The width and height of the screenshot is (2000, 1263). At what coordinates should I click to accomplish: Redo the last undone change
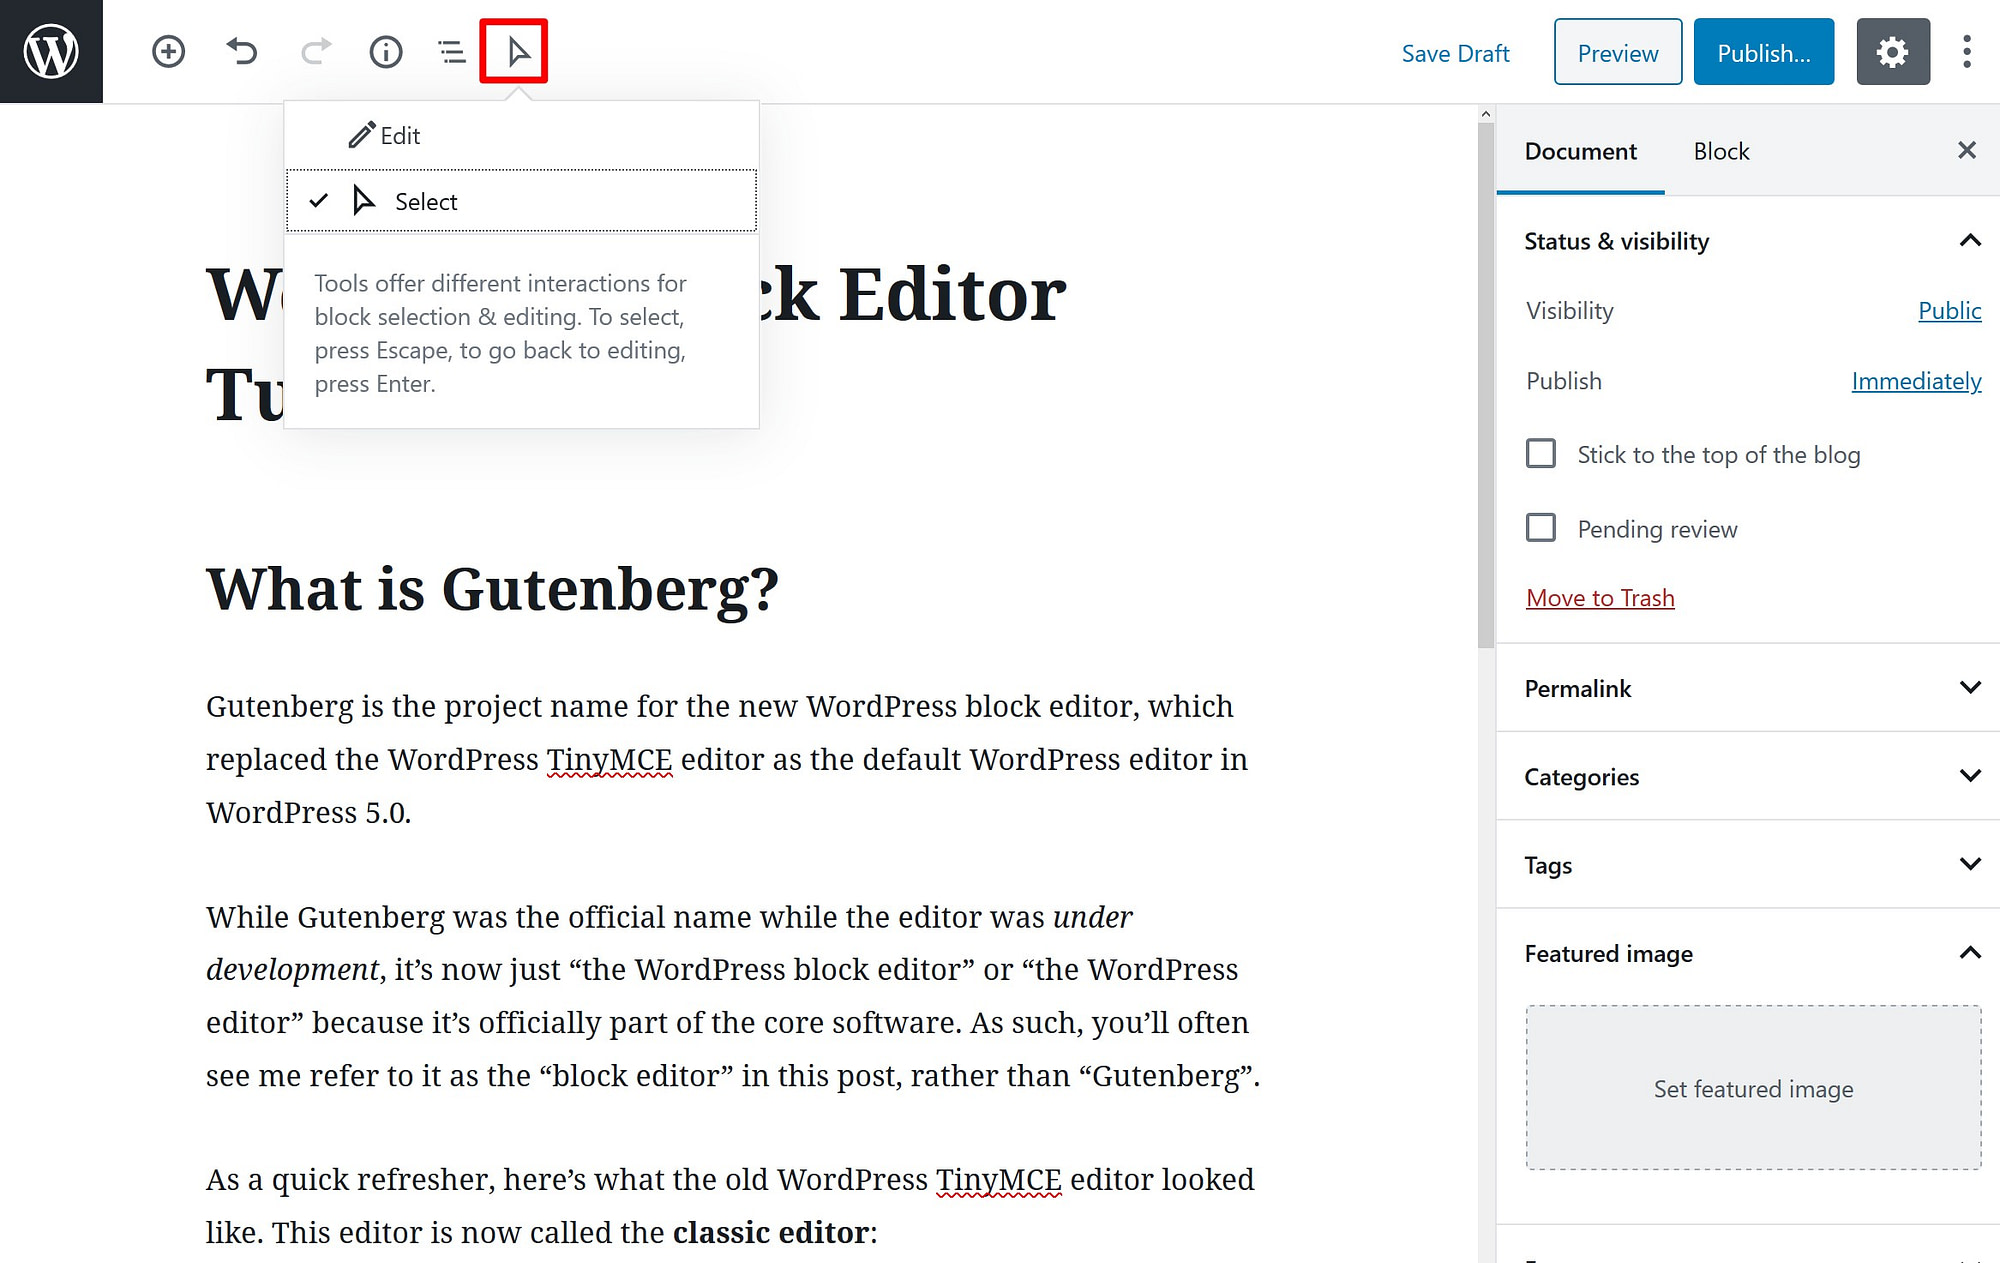pyautogui.click(x=316, y=52)
